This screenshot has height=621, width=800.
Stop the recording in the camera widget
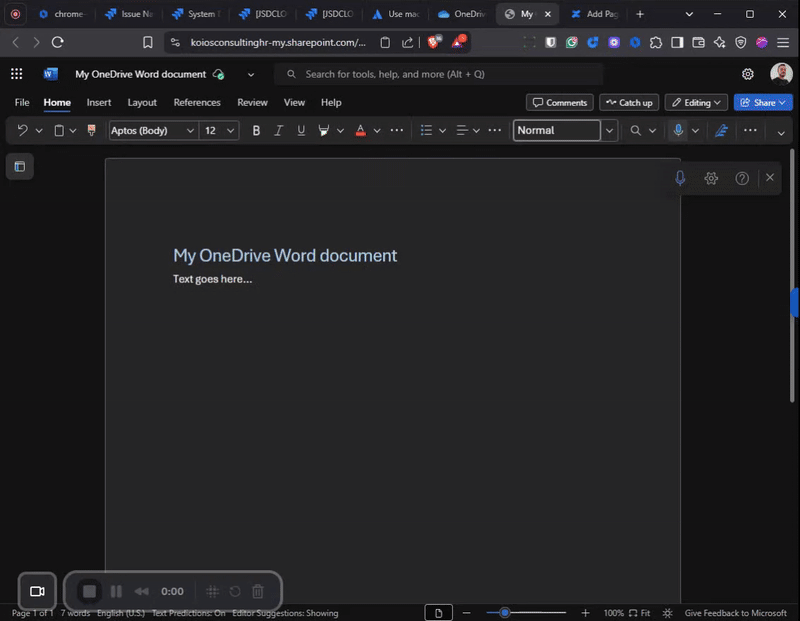pos(90,591)
